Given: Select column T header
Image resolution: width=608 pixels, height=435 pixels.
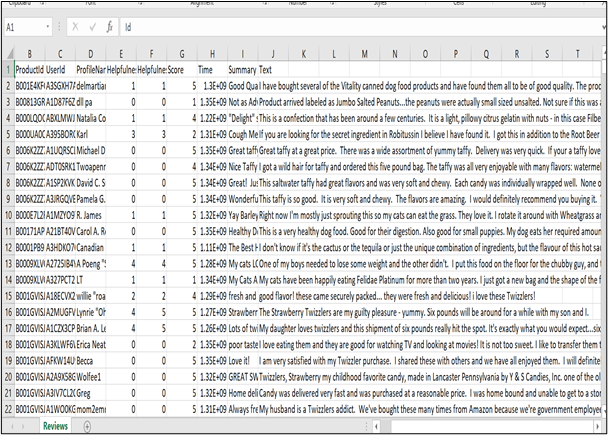Looking at the screenshot, I should click(x=578, y=54).
